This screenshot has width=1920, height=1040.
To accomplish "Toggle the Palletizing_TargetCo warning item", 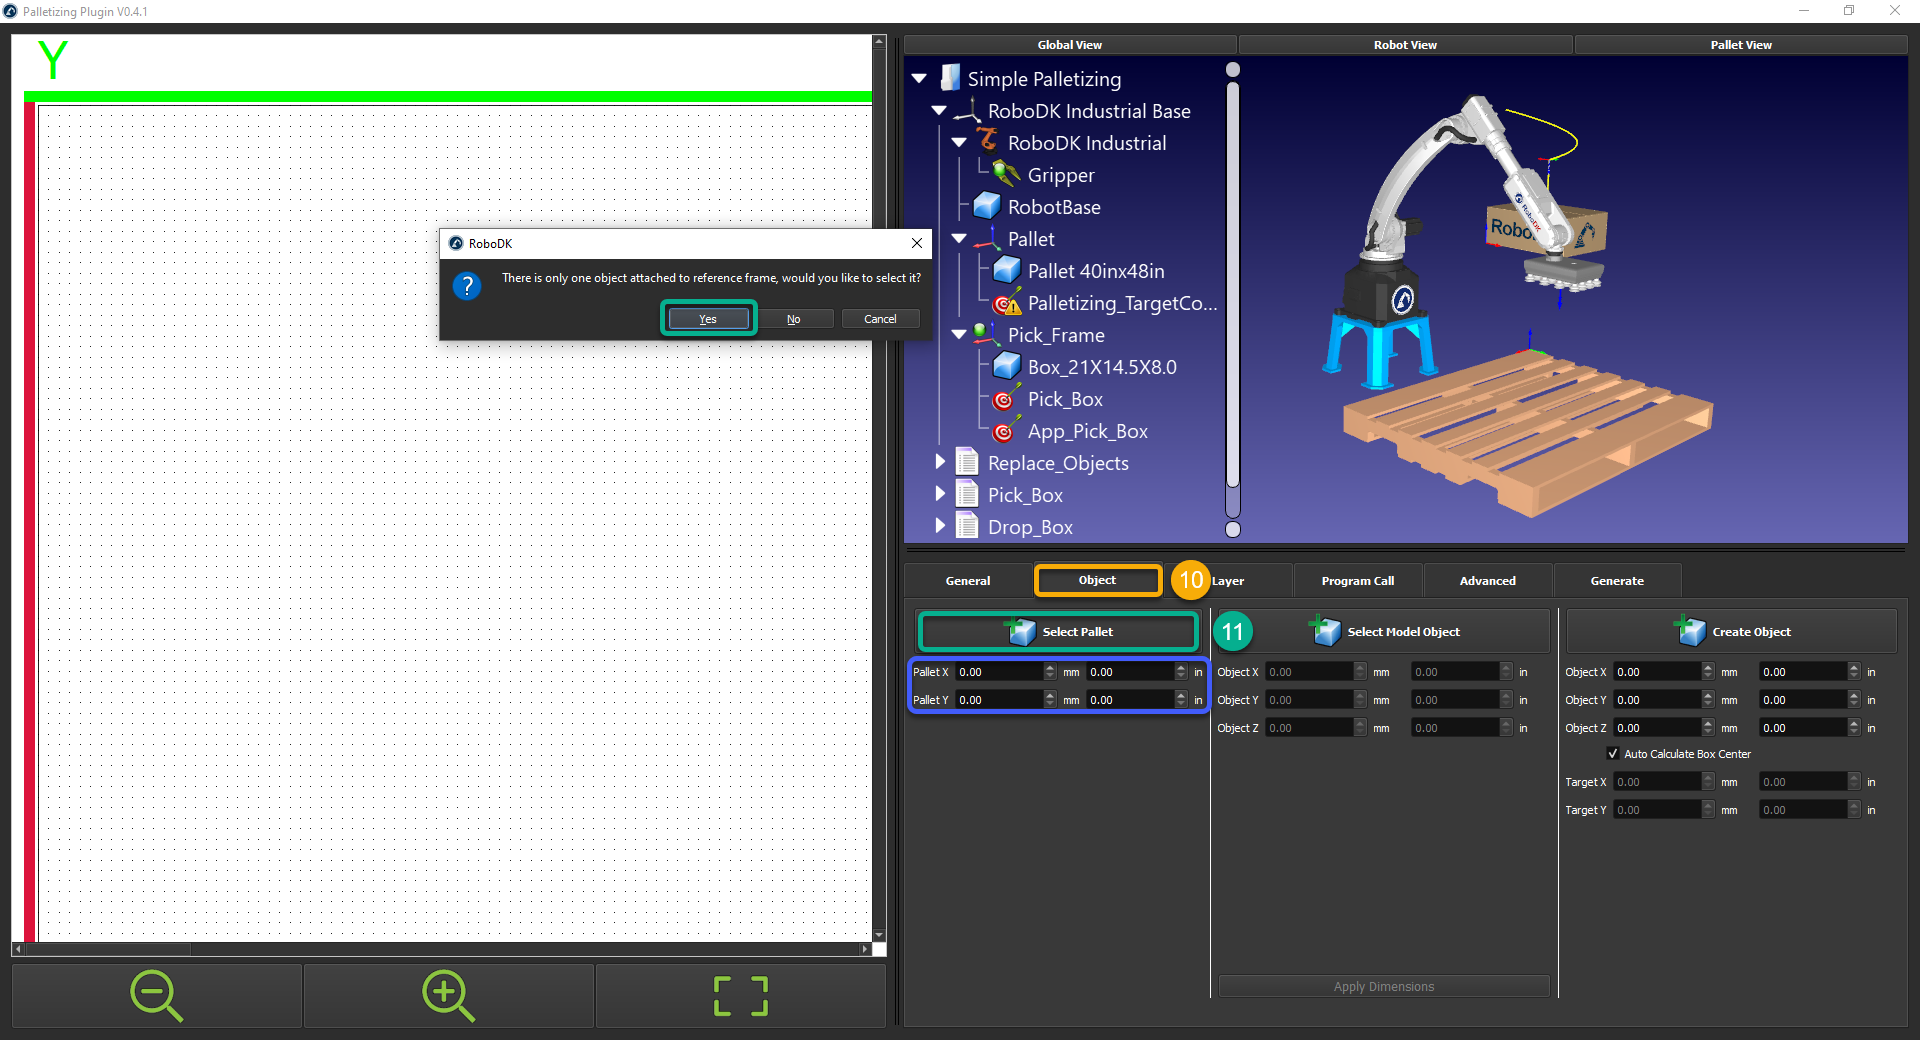I will coord(1007,303).
